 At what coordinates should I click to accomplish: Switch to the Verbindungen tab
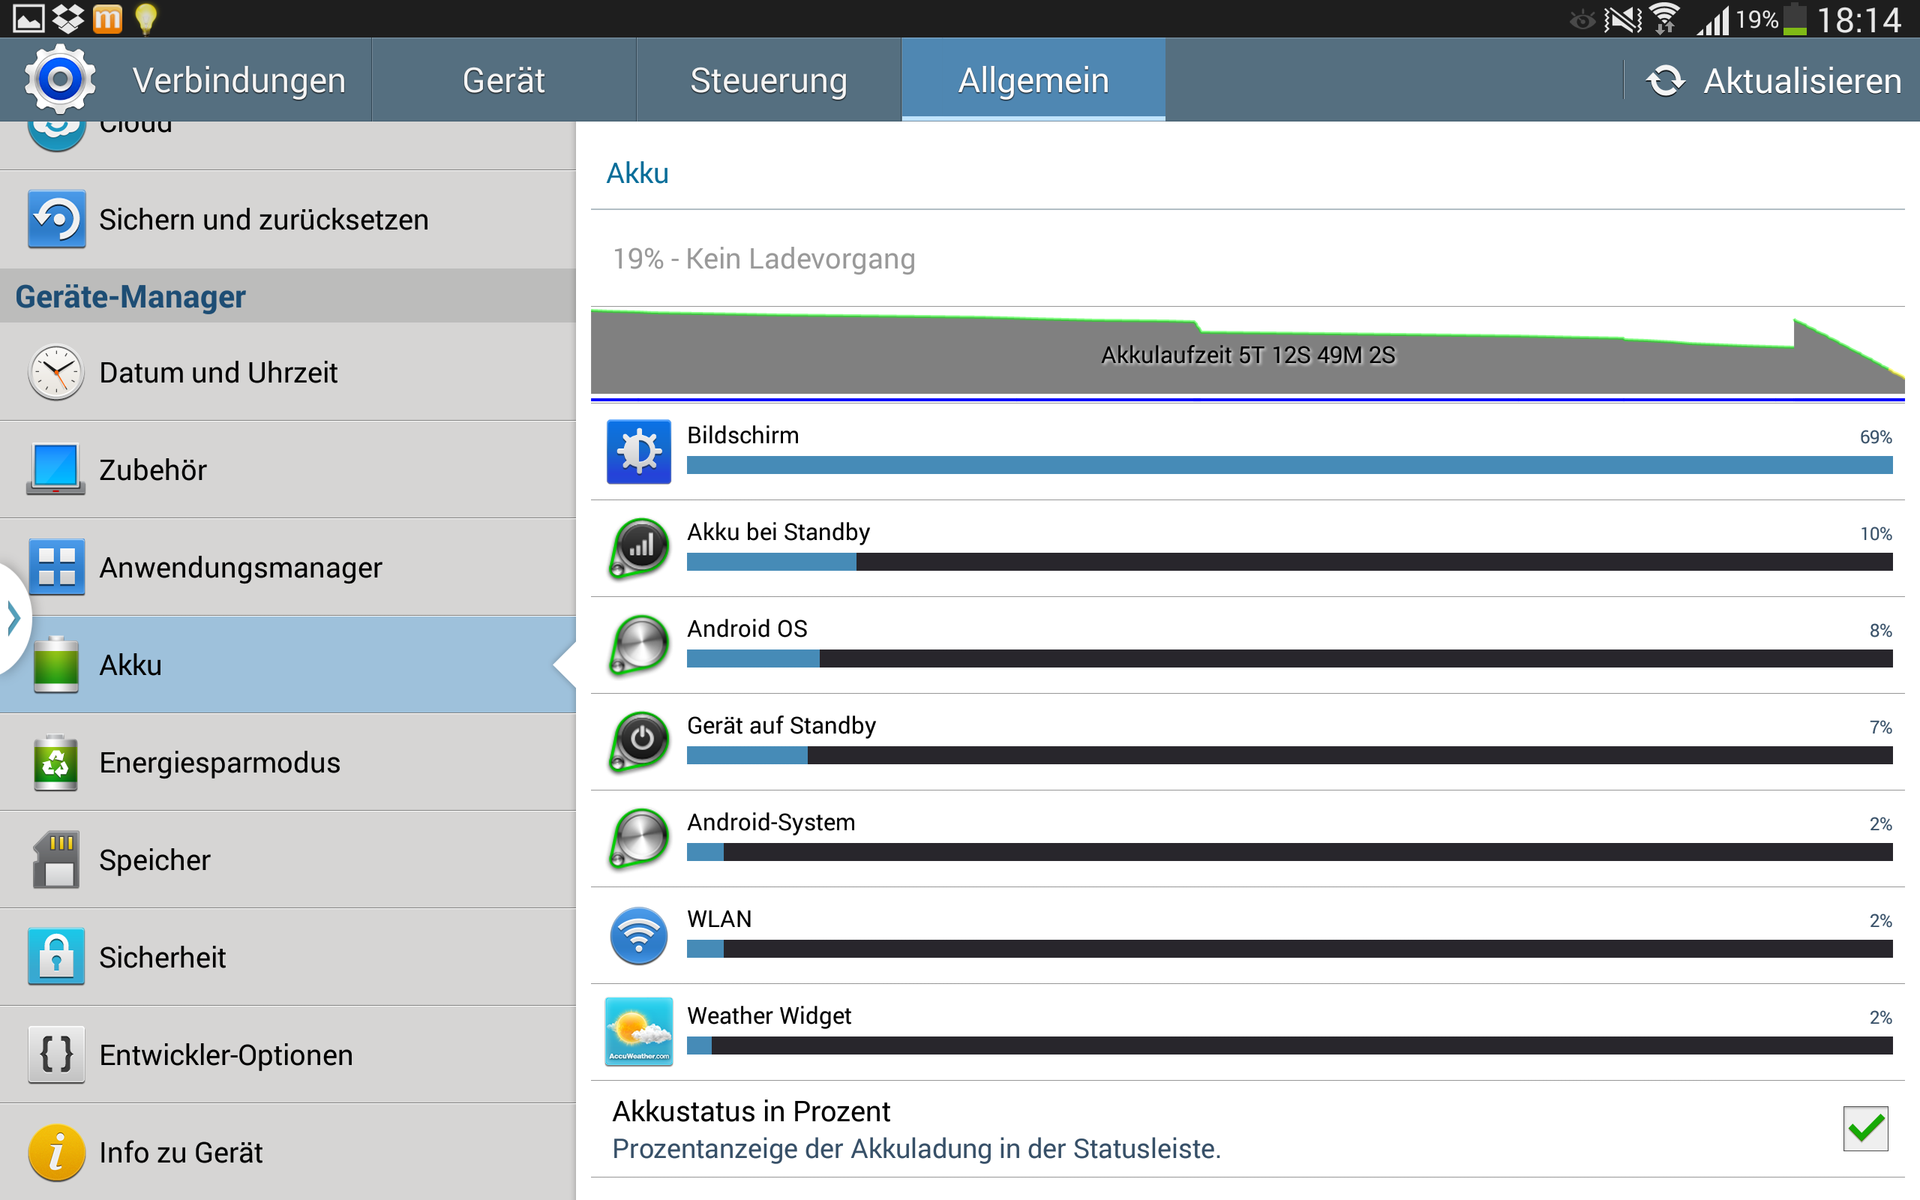click(x=239, y=80)
